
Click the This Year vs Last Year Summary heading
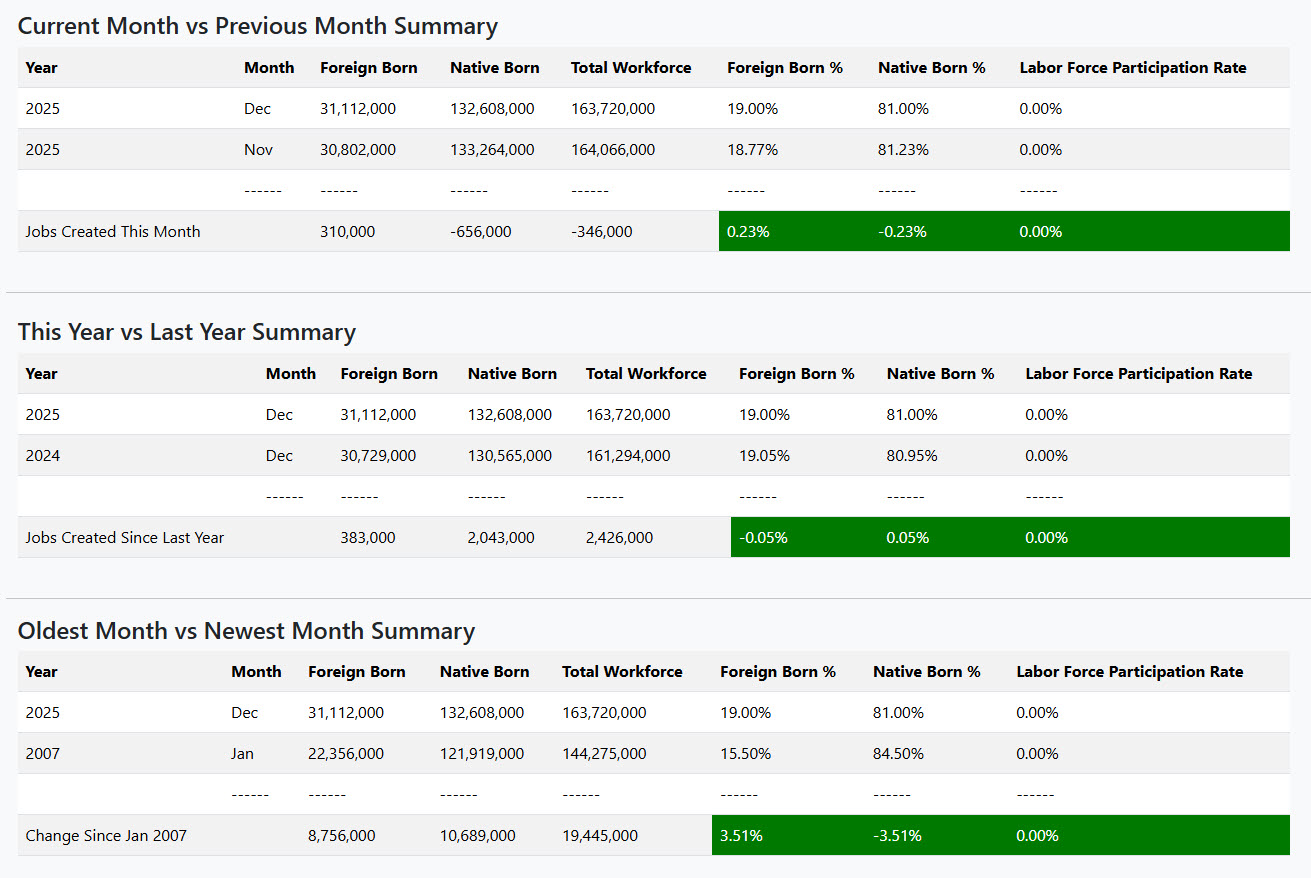point(187,332)
